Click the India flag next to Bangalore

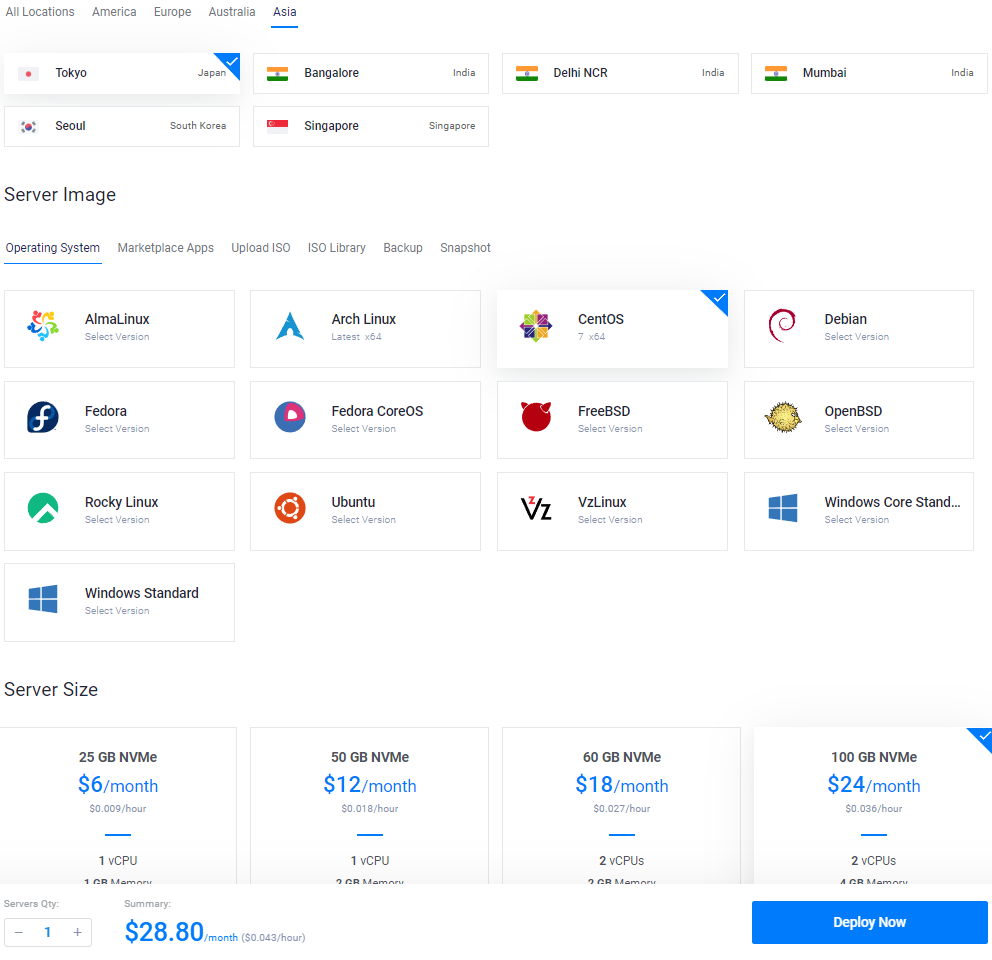277,73
